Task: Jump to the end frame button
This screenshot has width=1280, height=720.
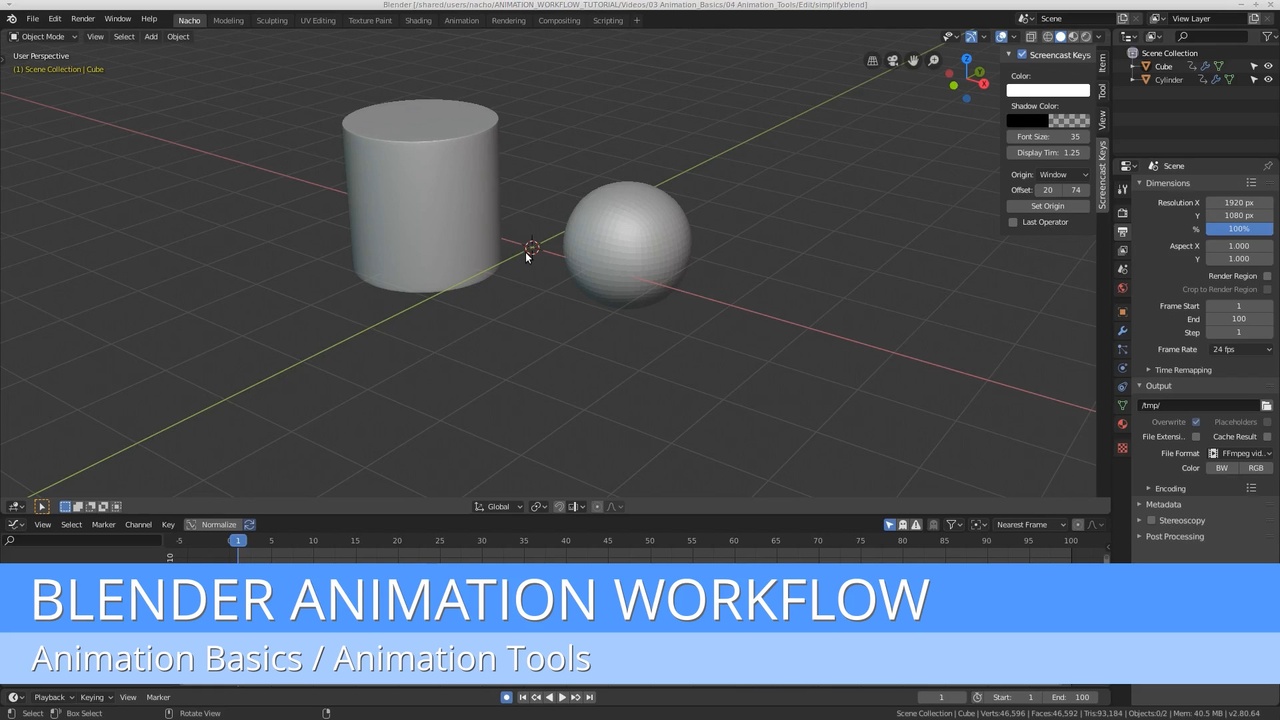Action: (x=589, y=698)
